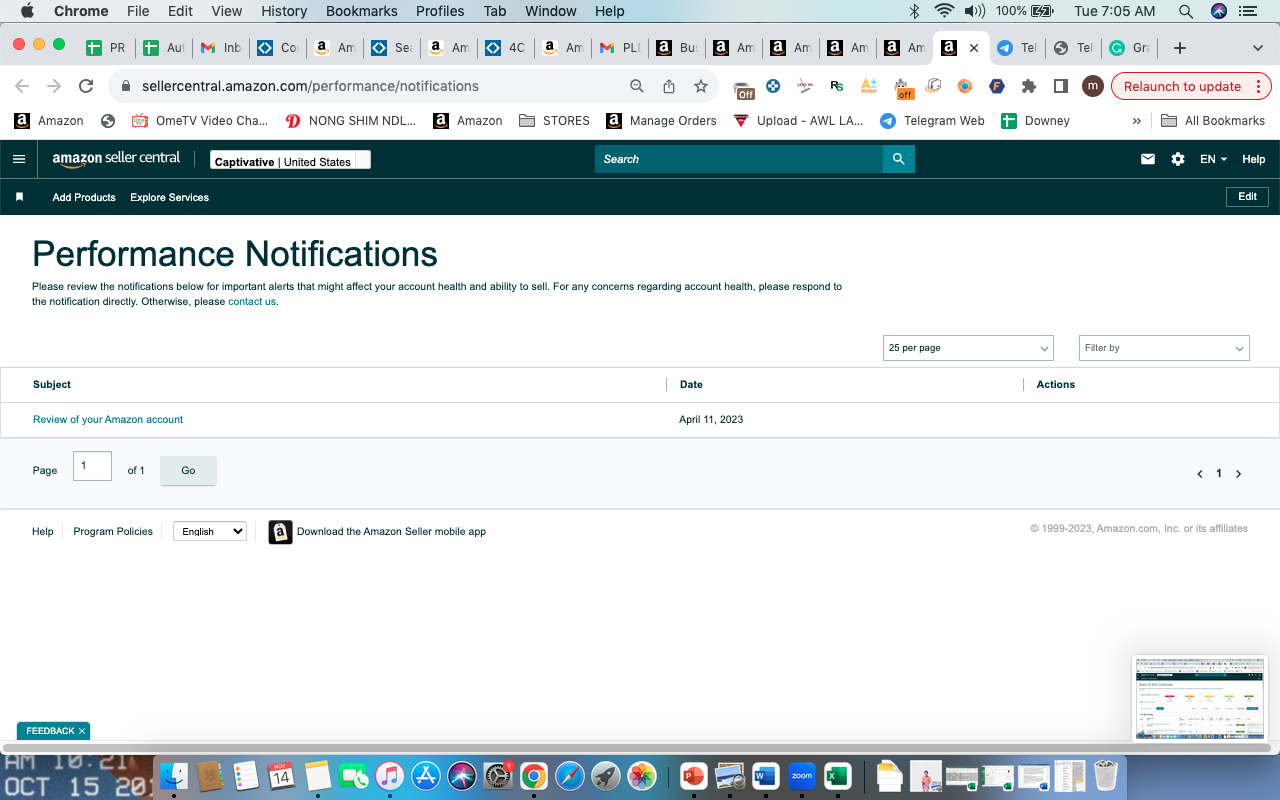Open the Bookmarks menu
1280x800 pixels.
click(x=362, y=11)
